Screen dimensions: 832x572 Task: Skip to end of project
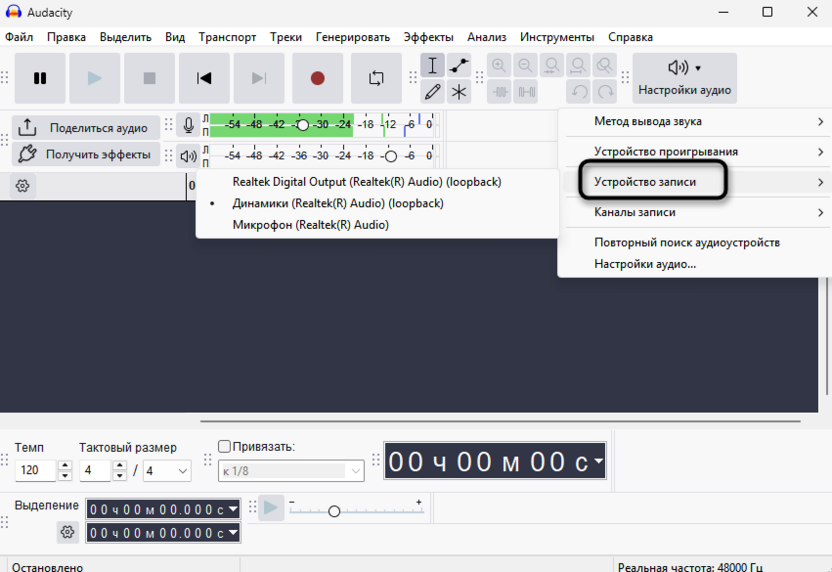coord(259,78)
